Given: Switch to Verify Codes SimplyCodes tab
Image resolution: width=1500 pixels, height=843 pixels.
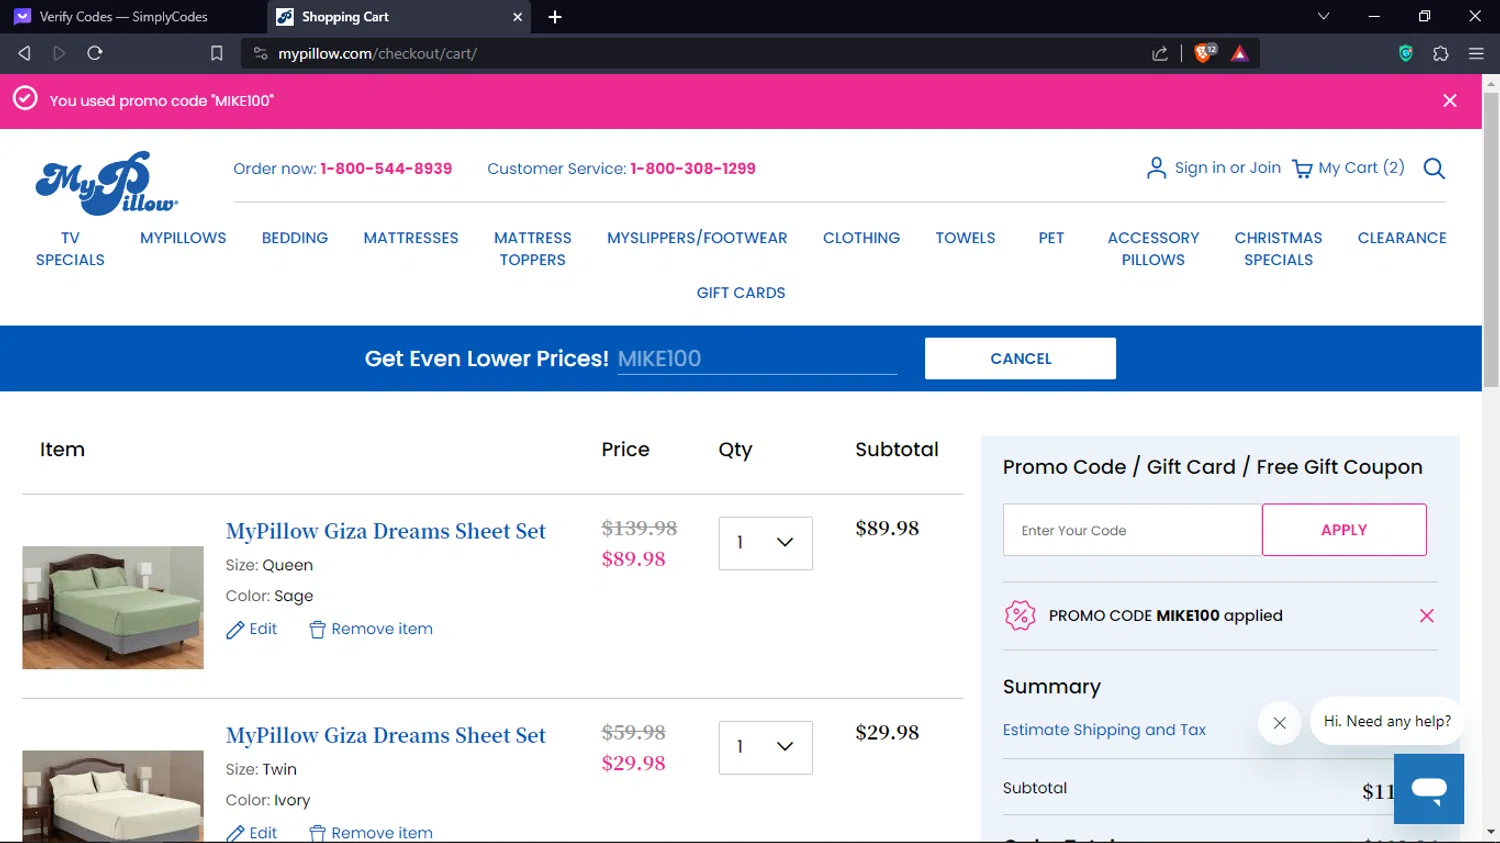Looking at the screenshot, I should coord(123,17).
